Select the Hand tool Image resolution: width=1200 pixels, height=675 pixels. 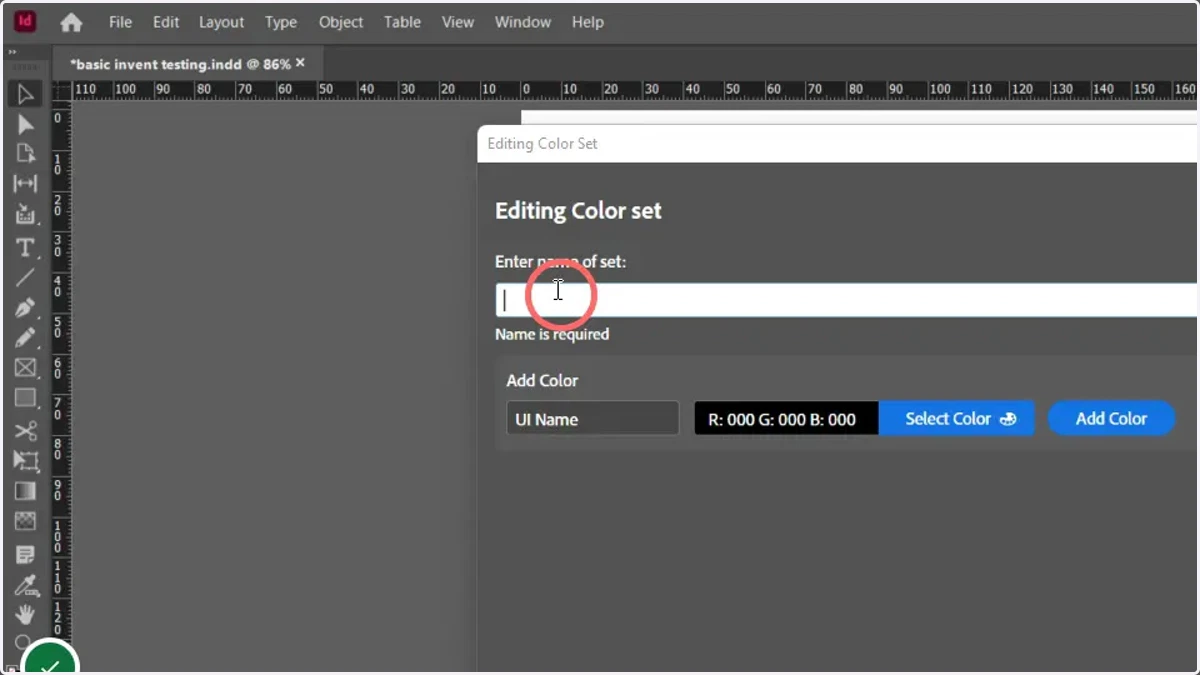tap(25, 613)
